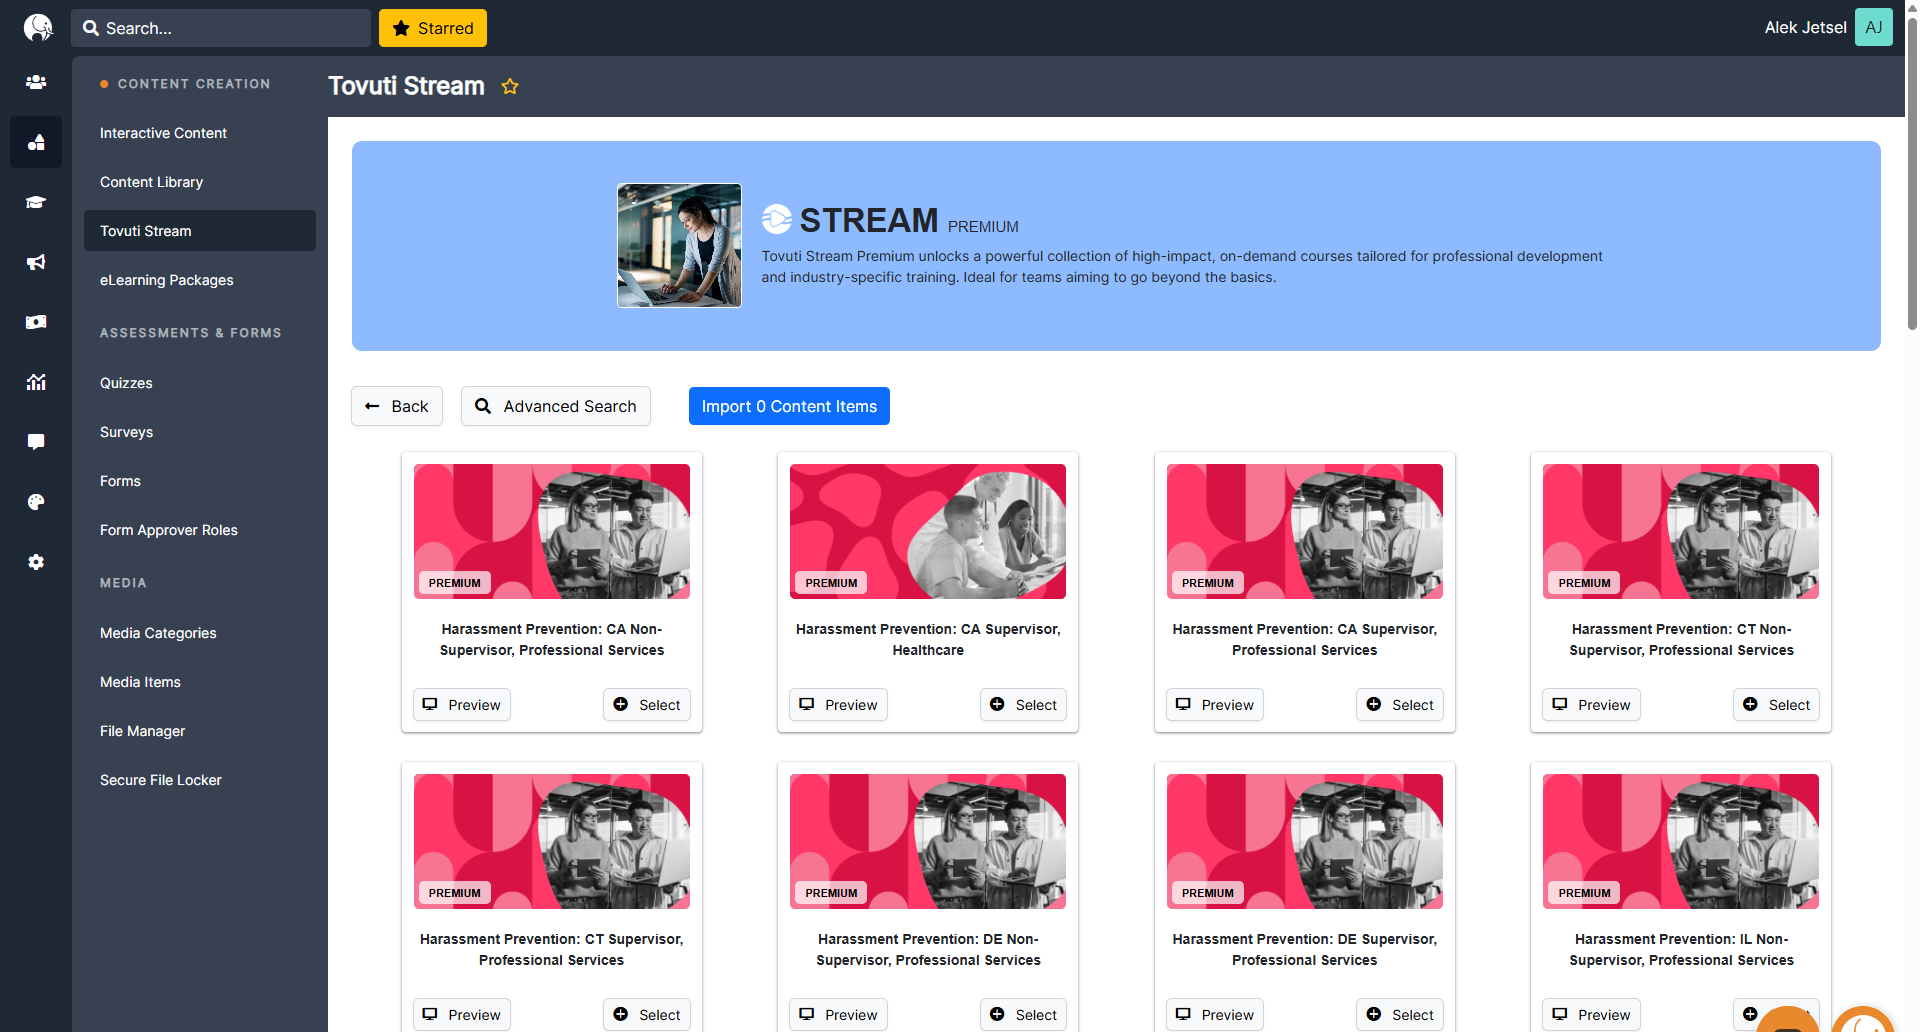1920x1032 pixels.
Task: Click the top Search input field
Action: [221, 28]
